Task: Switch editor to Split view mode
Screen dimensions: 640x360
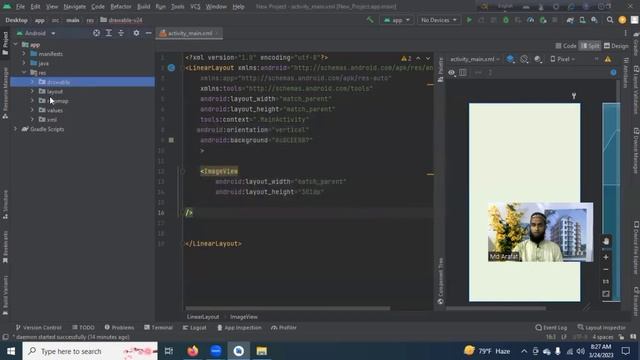Action: (x=590, y=46)
